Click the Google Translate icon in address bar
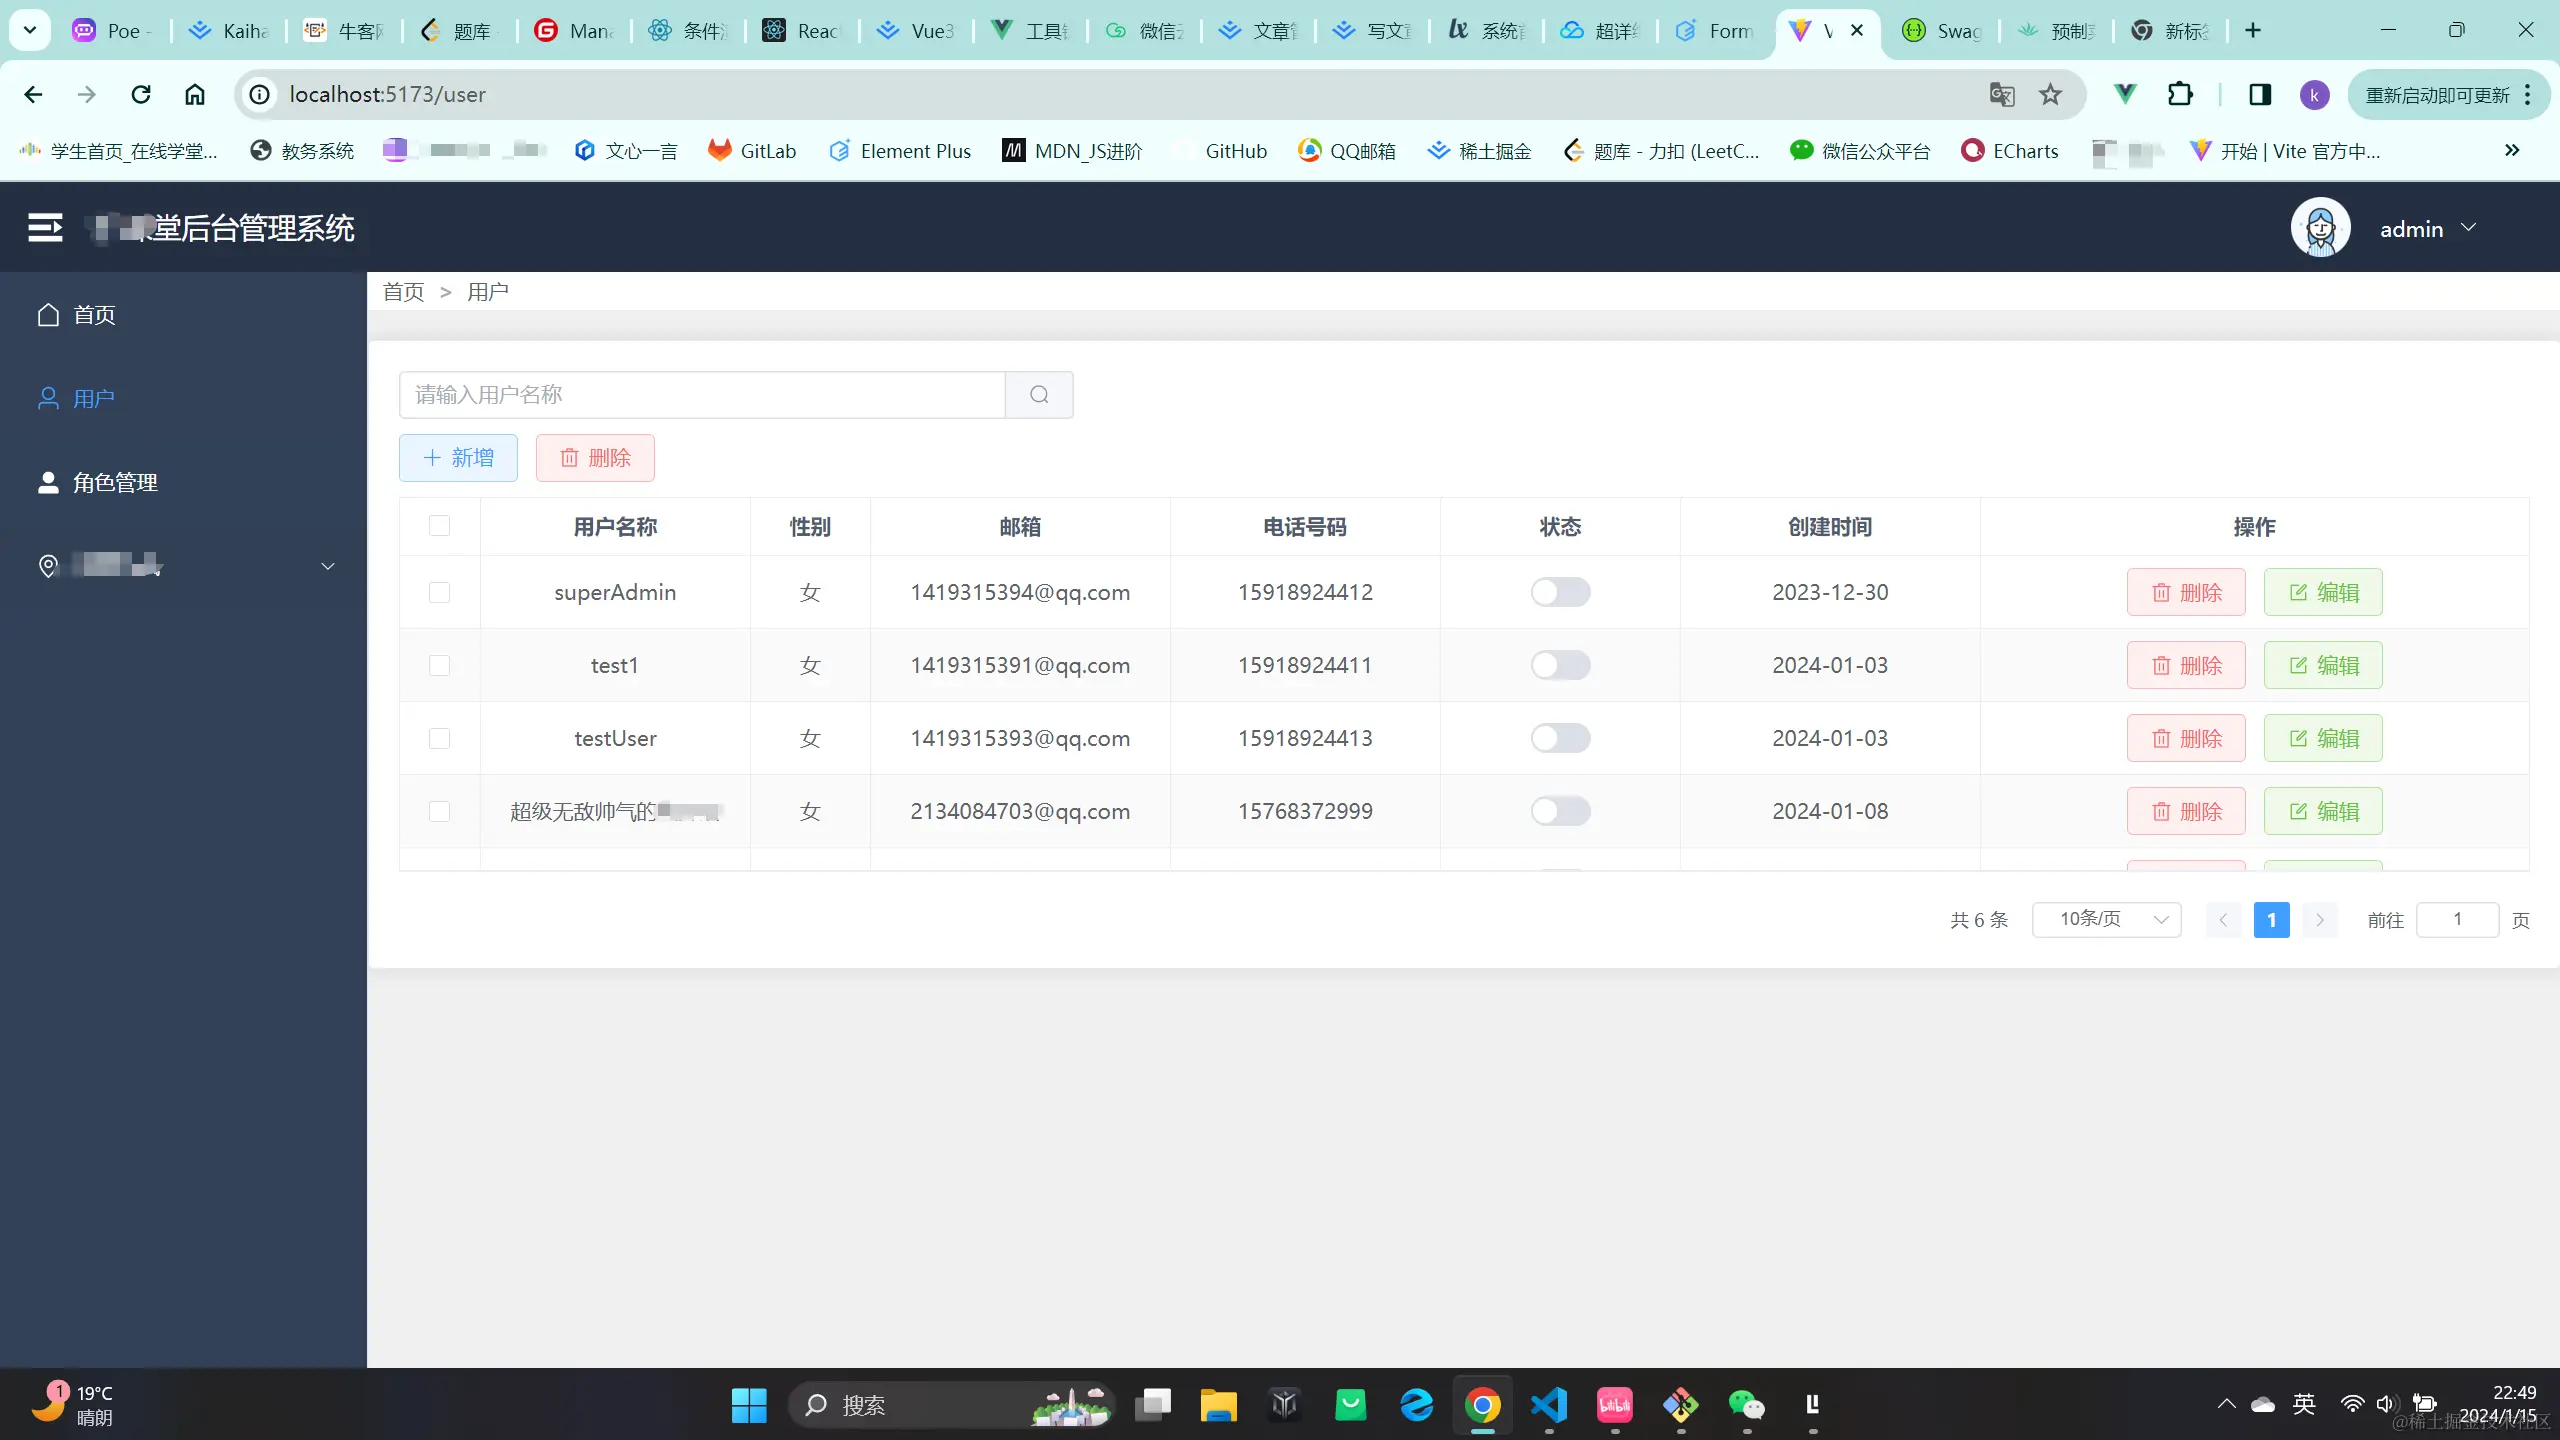The width and height of the screenshot is (2560, 1440). 2001,94
